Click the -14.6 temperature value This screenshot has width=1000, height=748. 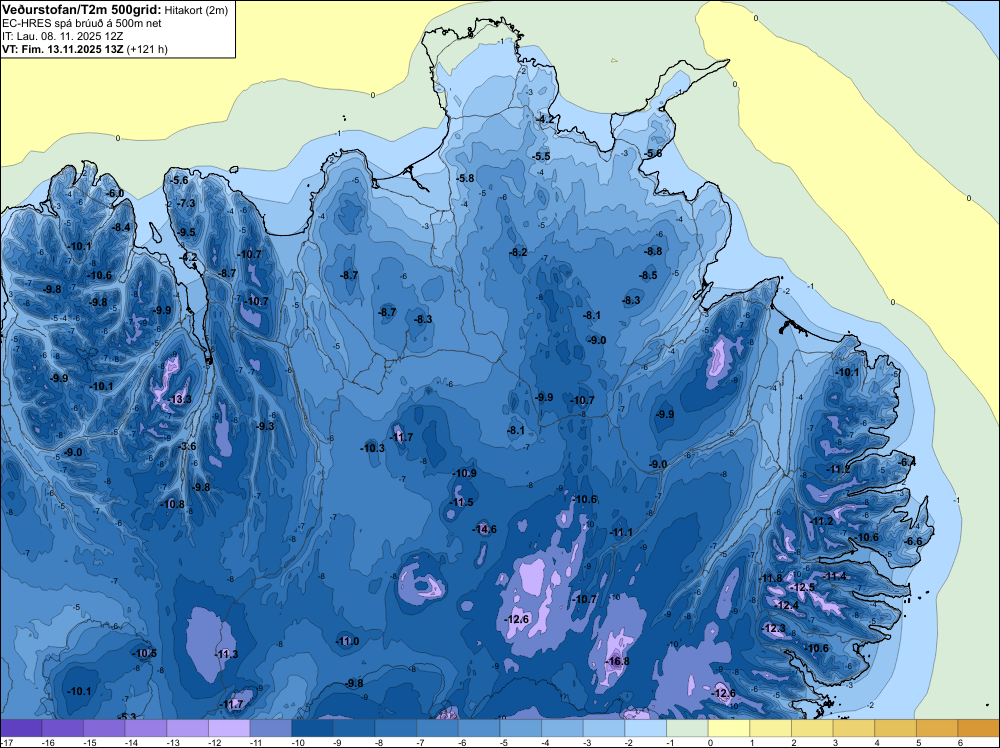(484, 529)
